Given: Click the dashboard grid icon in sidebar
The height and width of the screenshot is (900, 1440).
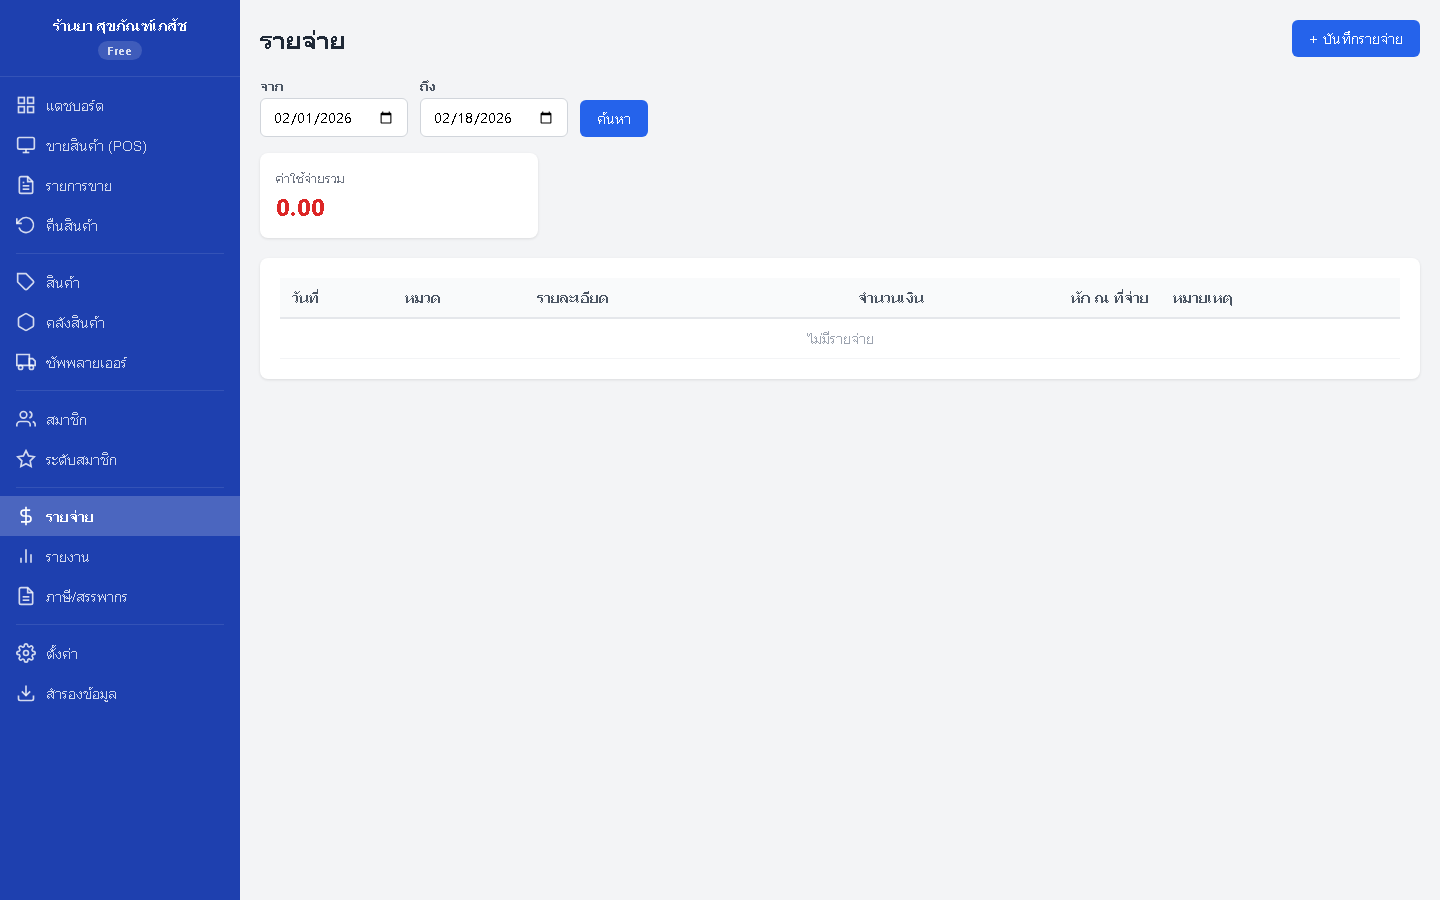Looking at the screenshot, I should (26, 105).
